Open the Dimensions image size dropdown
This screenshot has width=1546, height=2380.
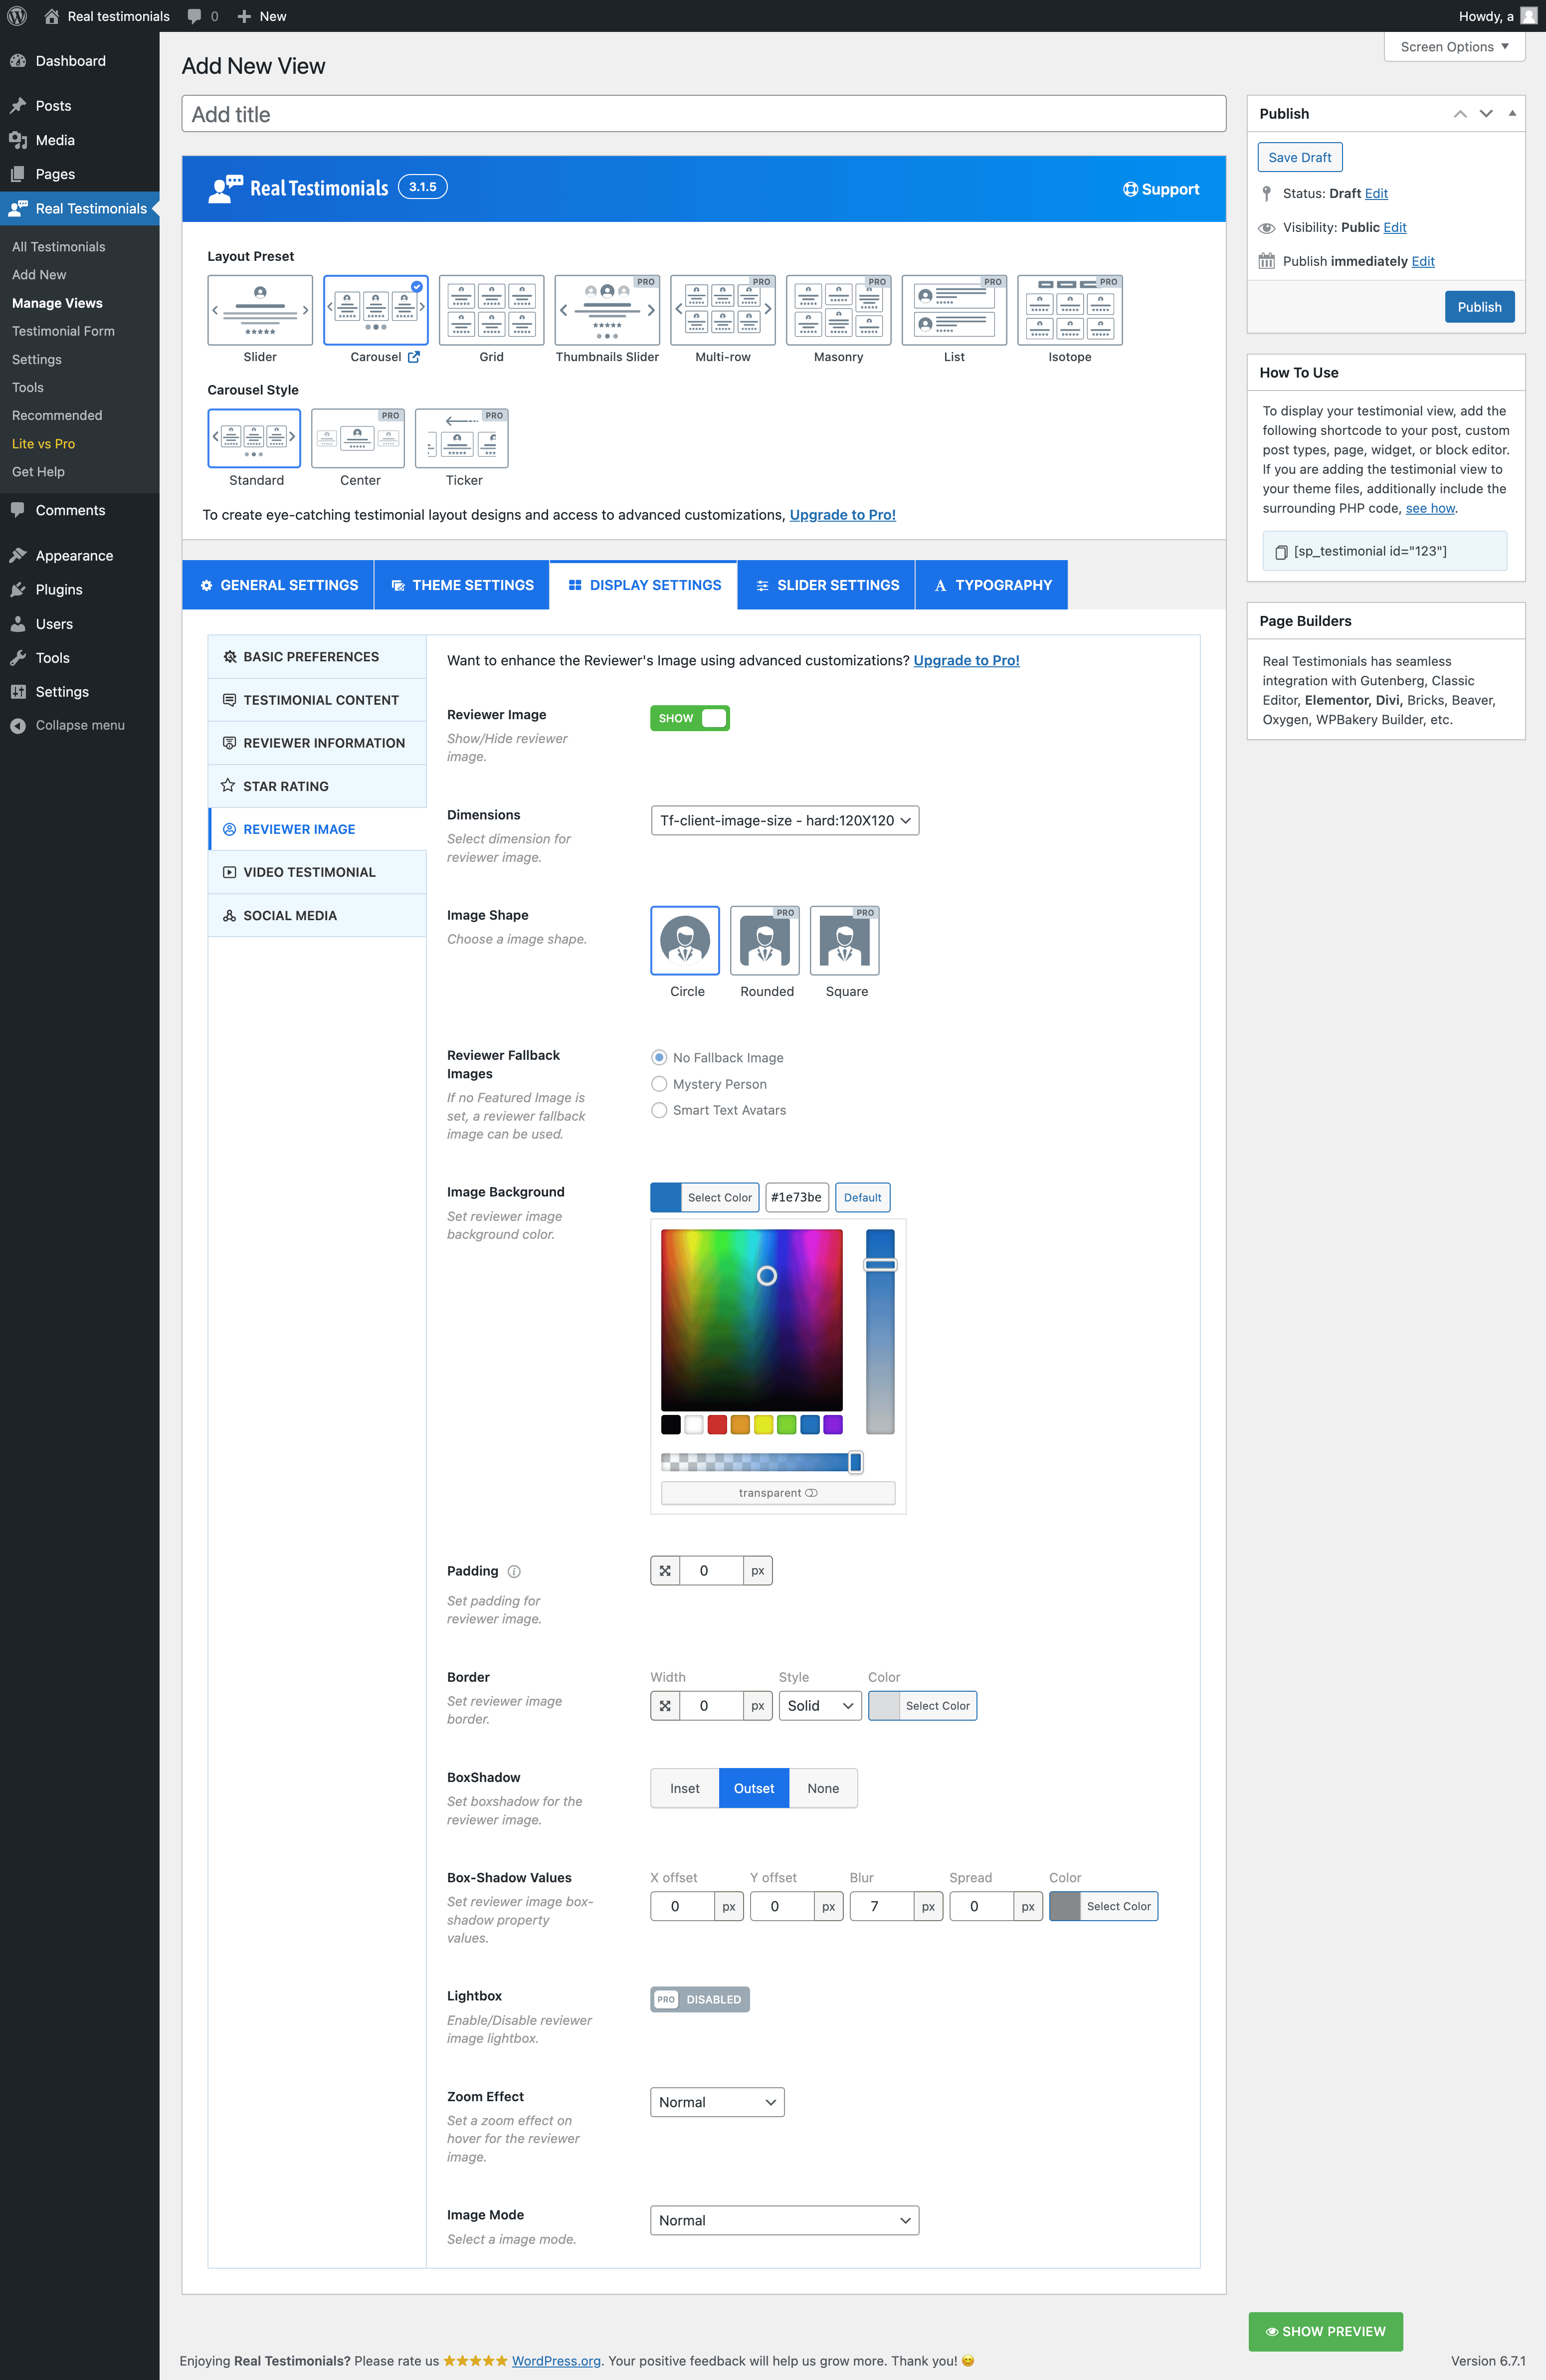784,820
